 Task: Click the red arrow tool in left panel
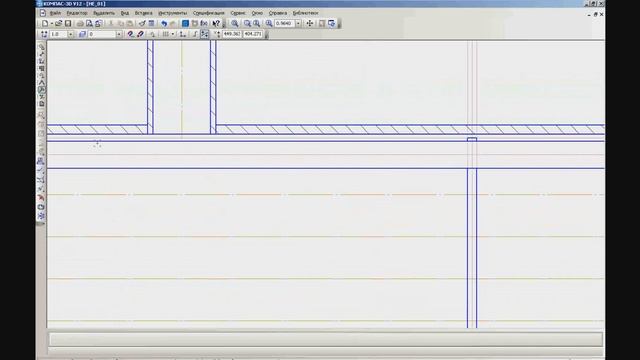[41, 198]
